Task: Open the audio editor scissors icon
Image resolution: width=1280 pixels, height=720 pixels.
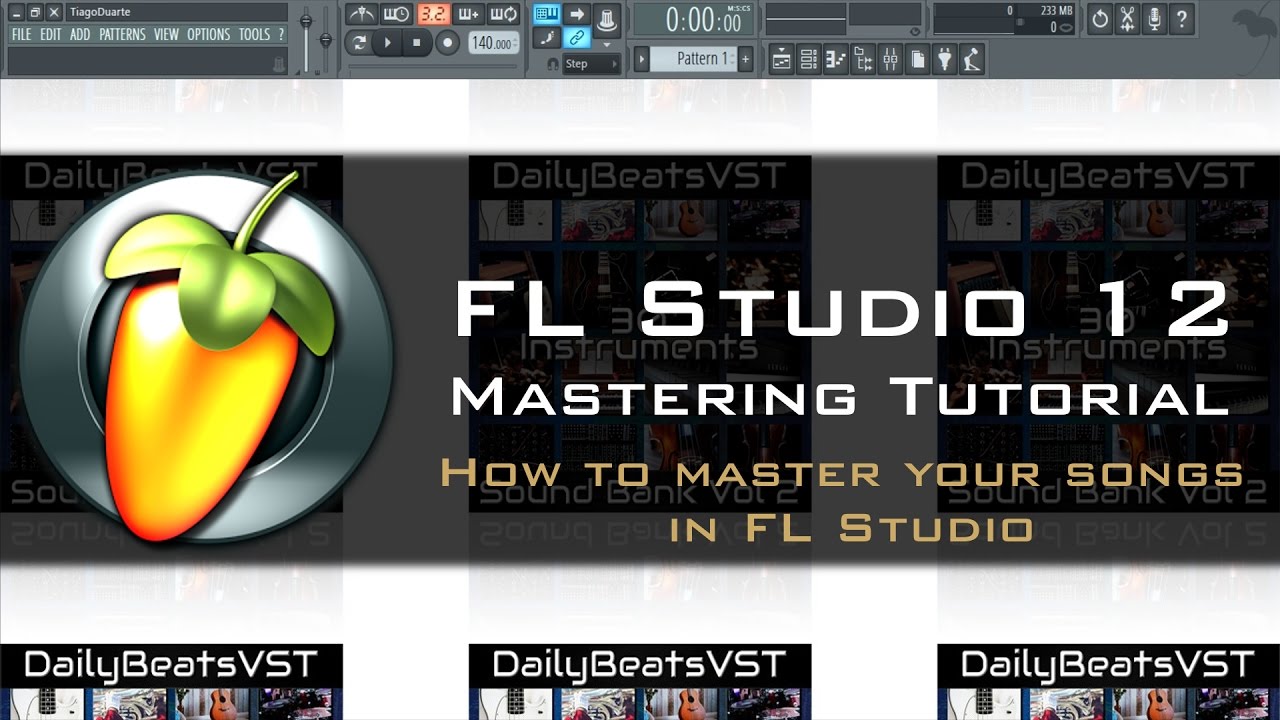Action: tap(1128, 19)
